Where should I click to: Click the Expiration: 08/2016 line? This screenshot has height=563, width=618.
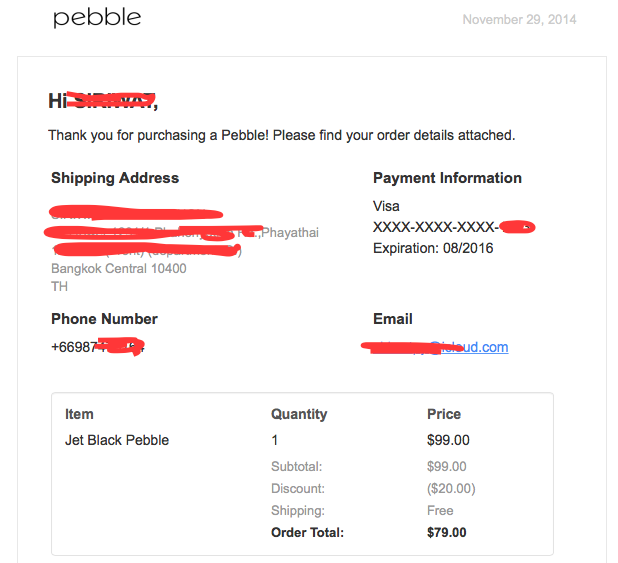pyautogui.click(x=433, y=248)
